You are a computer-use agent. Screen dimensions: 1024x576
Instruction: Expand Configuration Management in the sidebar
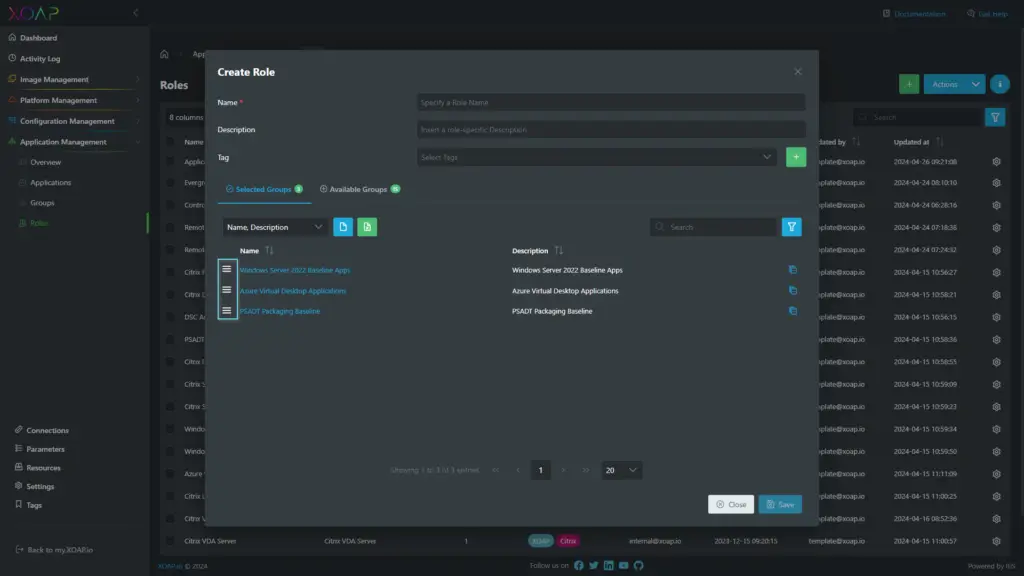(74, 121)
